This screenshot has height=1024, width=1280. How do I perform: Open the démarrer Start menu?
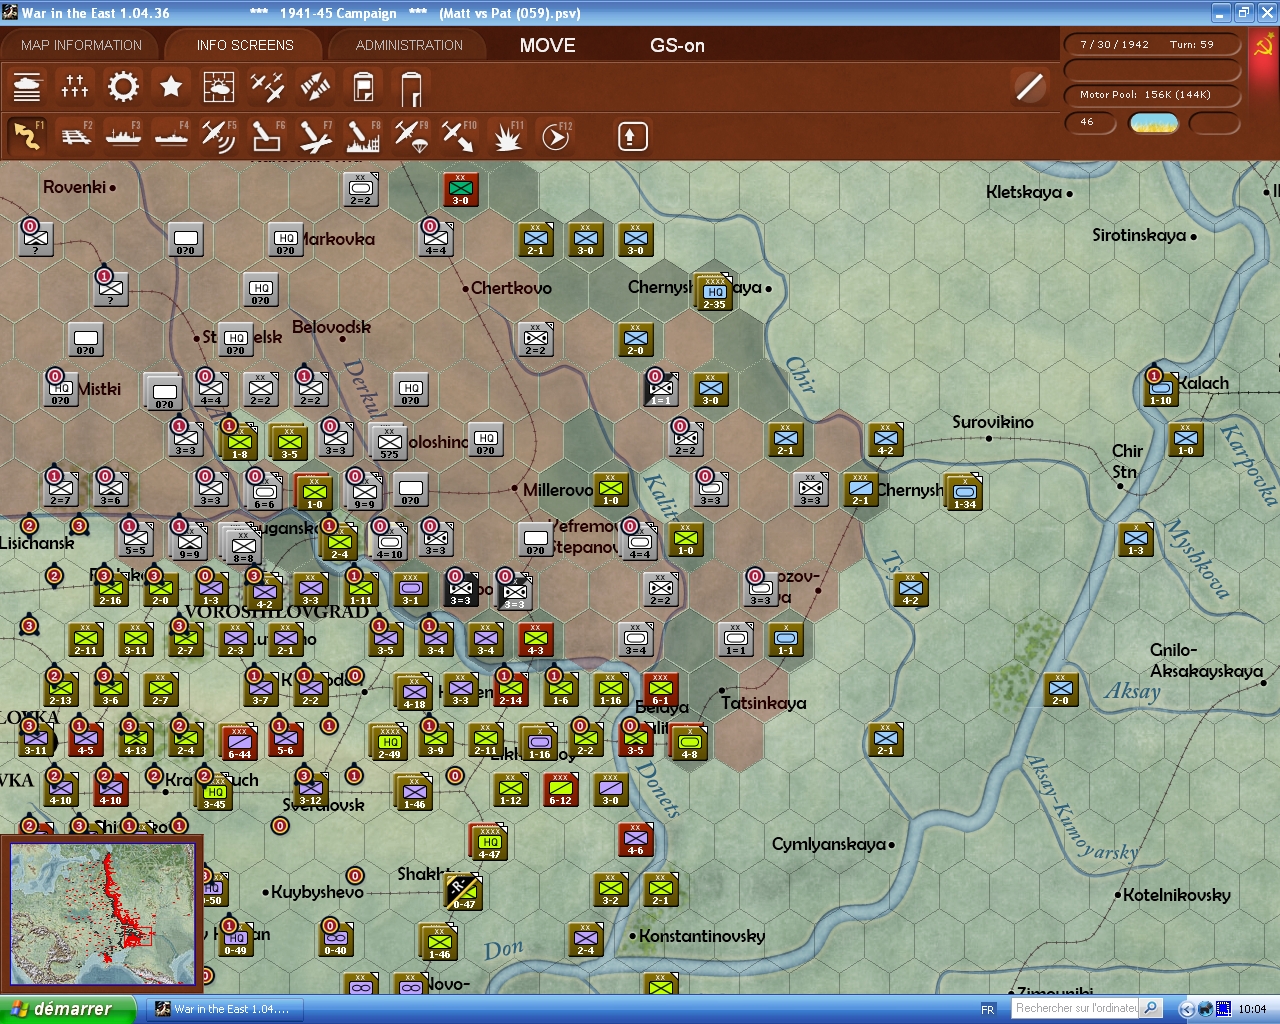tap(67, 1009)
